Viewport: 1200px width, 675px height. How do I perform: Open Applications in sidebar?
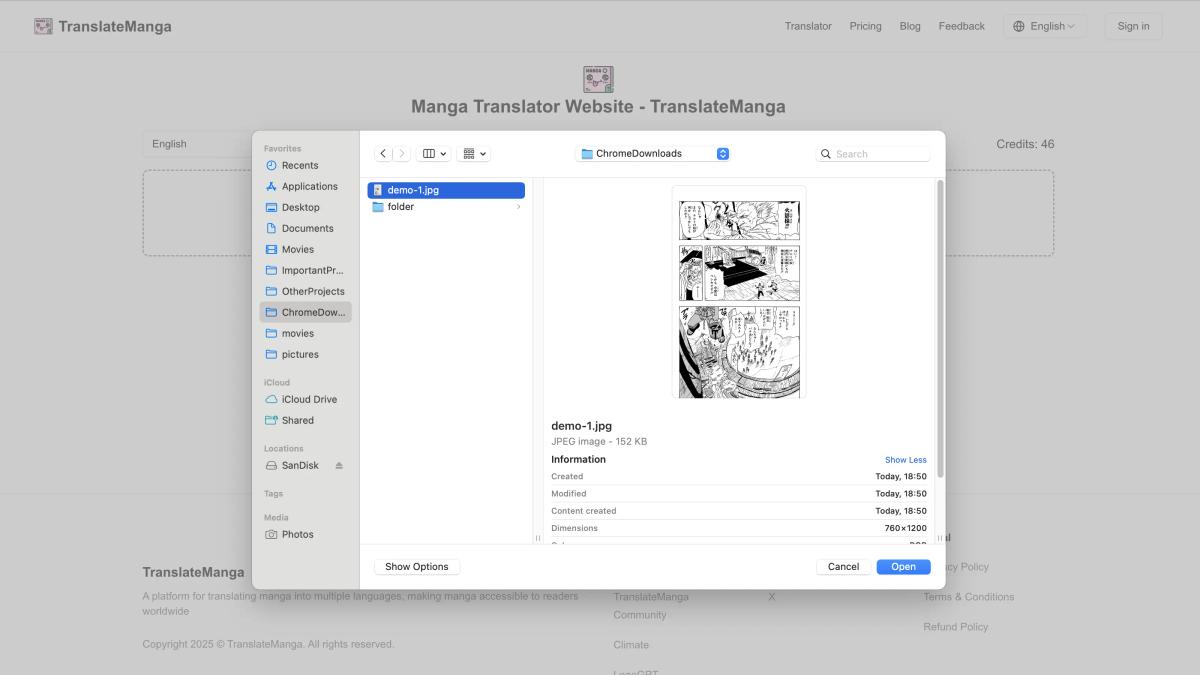[x=309, y=187]
